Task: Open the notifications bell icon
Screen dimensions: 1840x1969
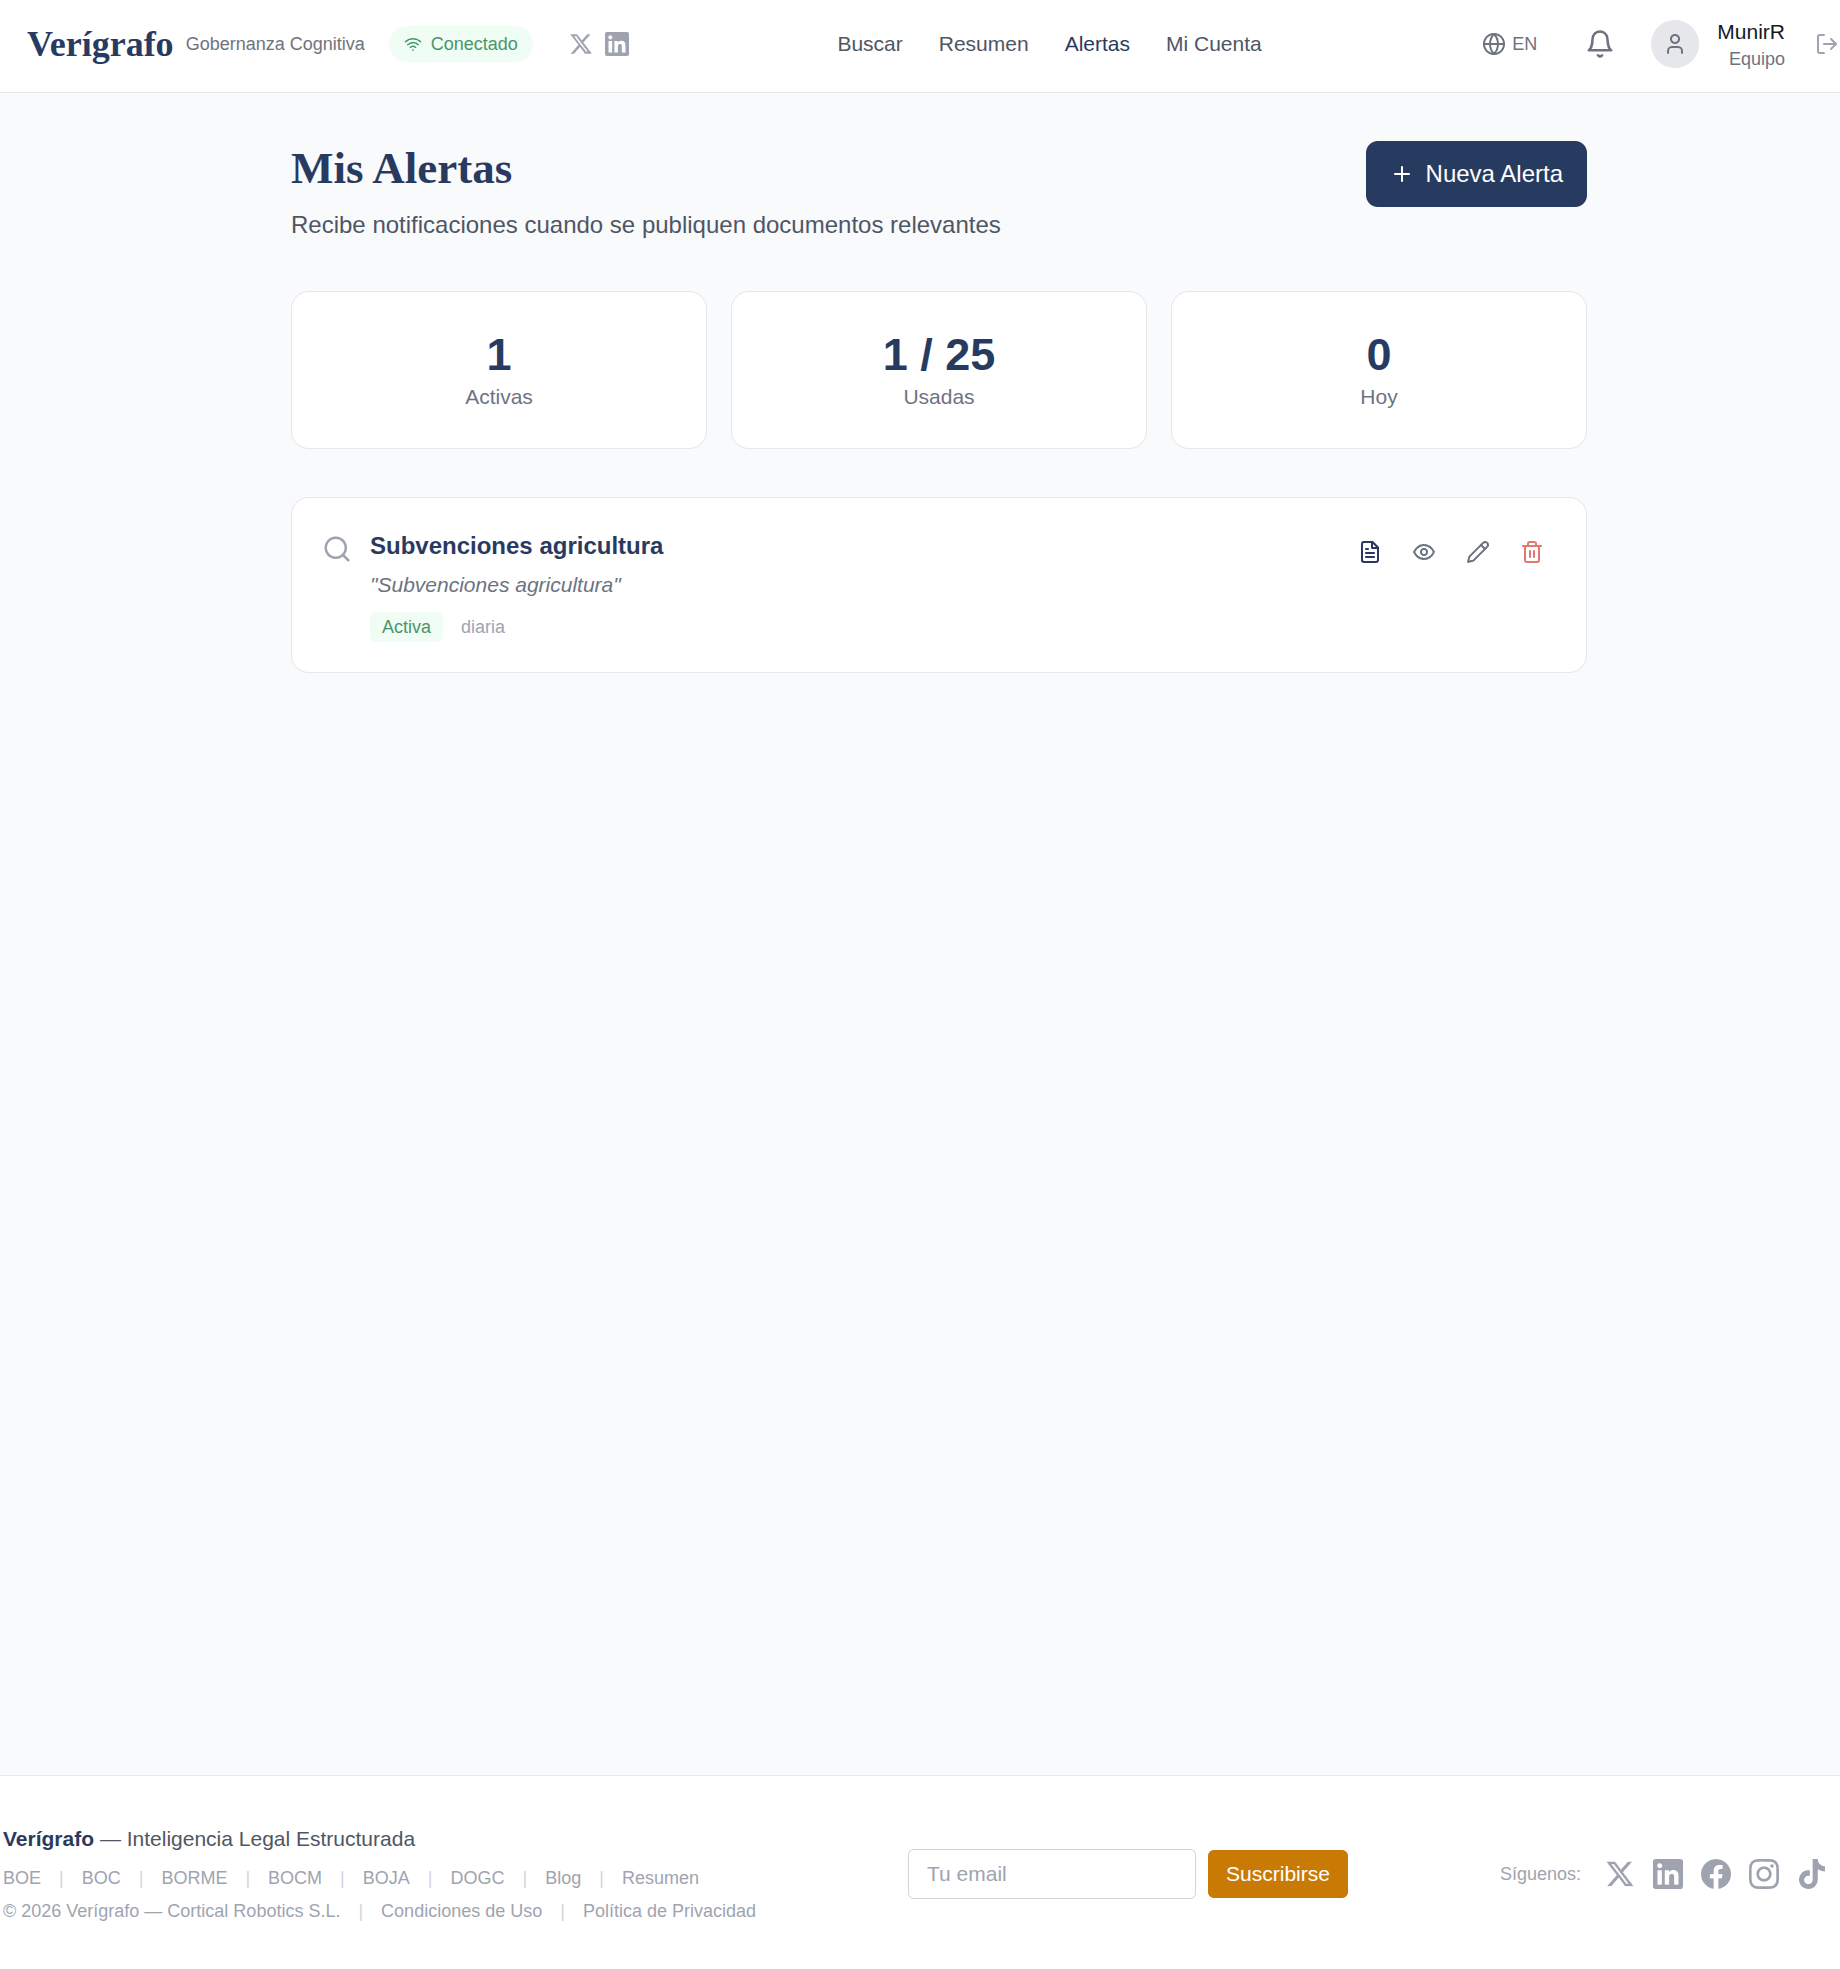Action: 1598,43
